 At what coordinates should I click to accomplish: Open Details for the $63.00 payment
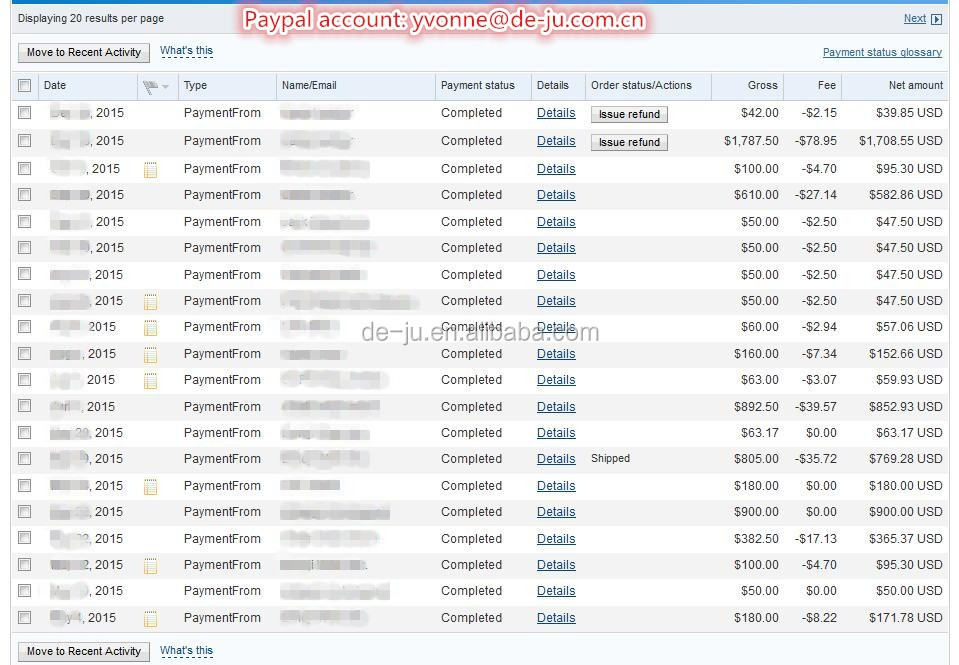[x=556, y=380]
